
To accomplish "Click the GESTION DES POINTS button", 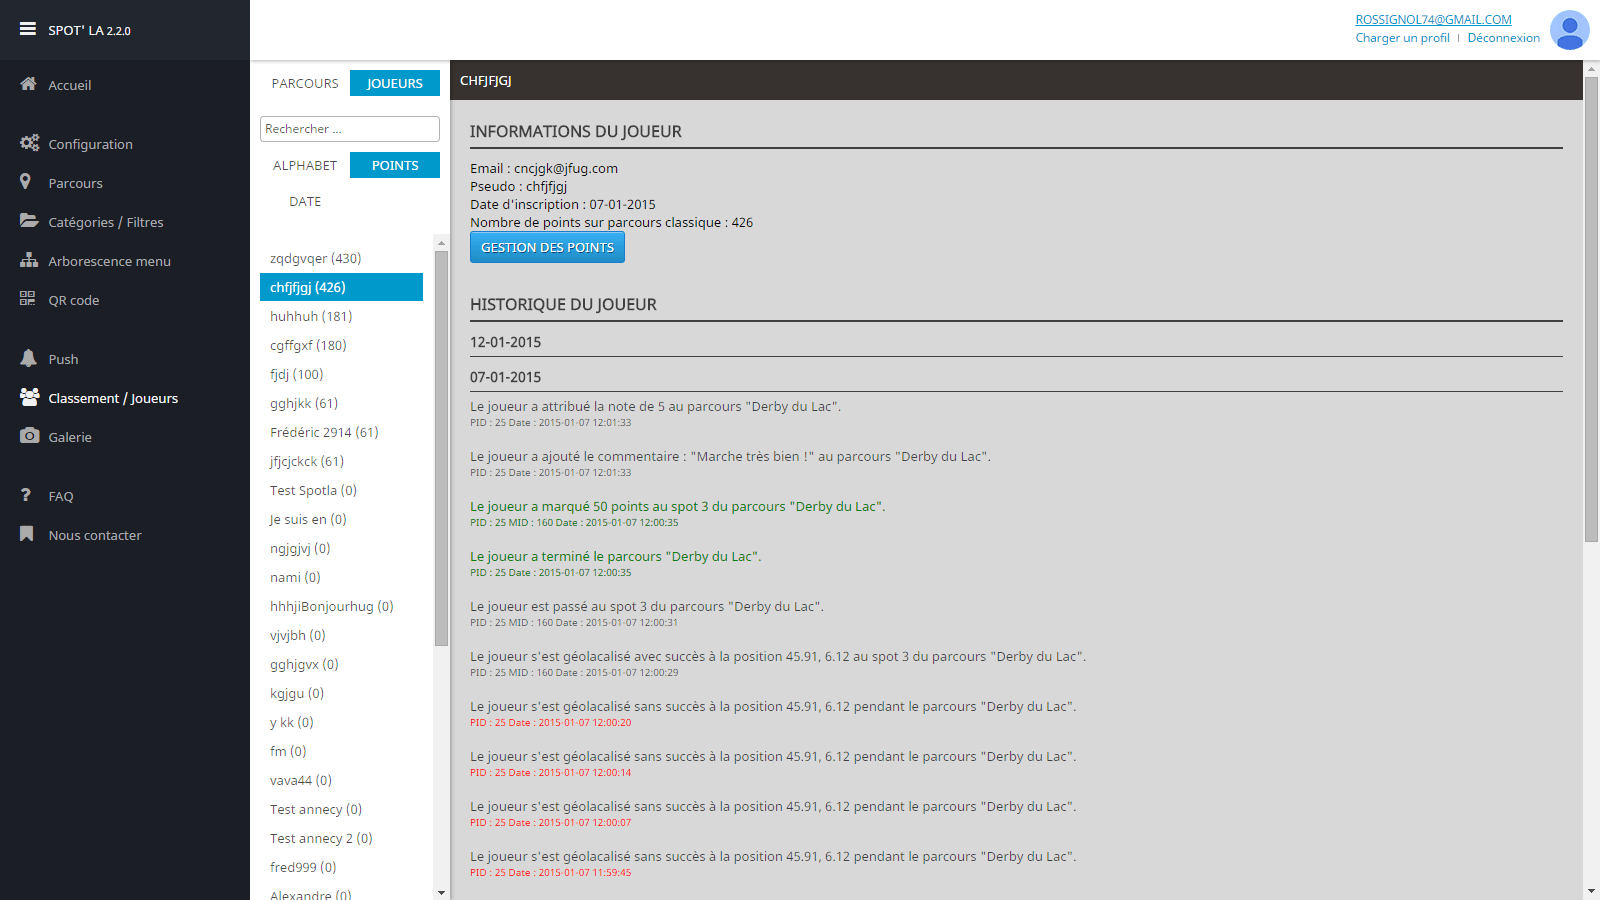I will click(x=546, y=247).
